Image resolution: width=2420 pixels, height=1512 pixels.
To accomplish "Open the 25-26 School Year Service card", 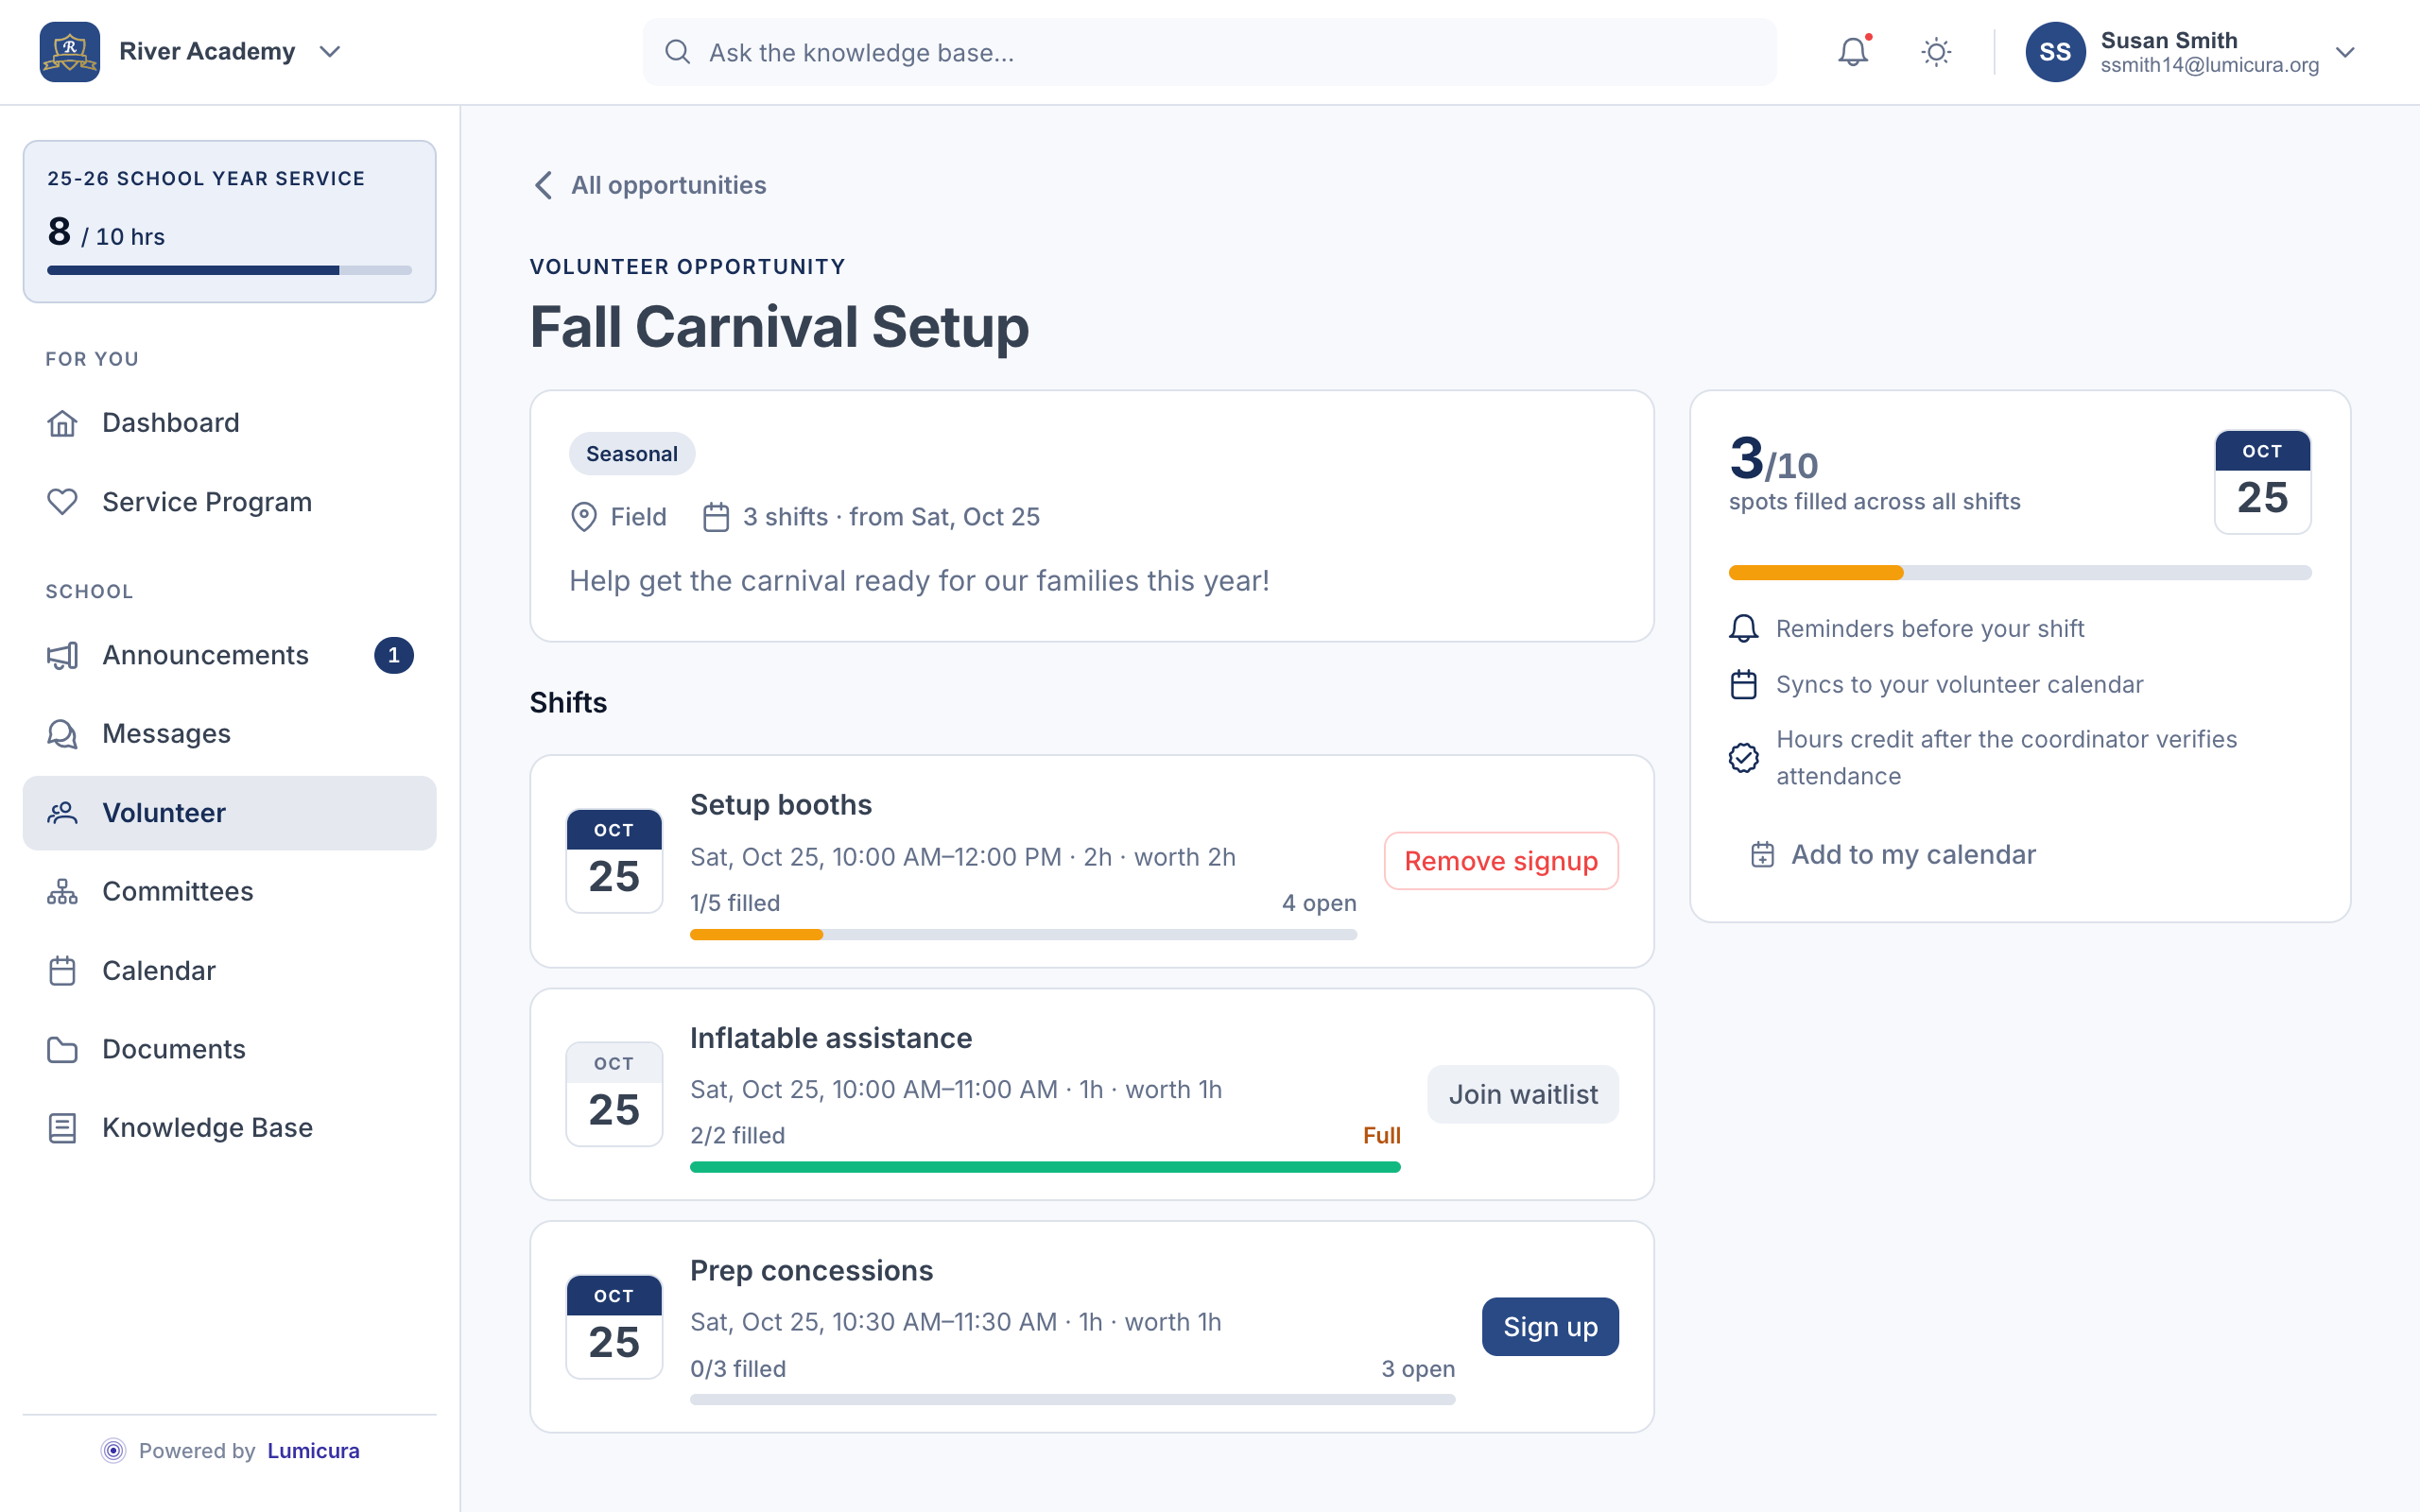I will coord(229,221).
